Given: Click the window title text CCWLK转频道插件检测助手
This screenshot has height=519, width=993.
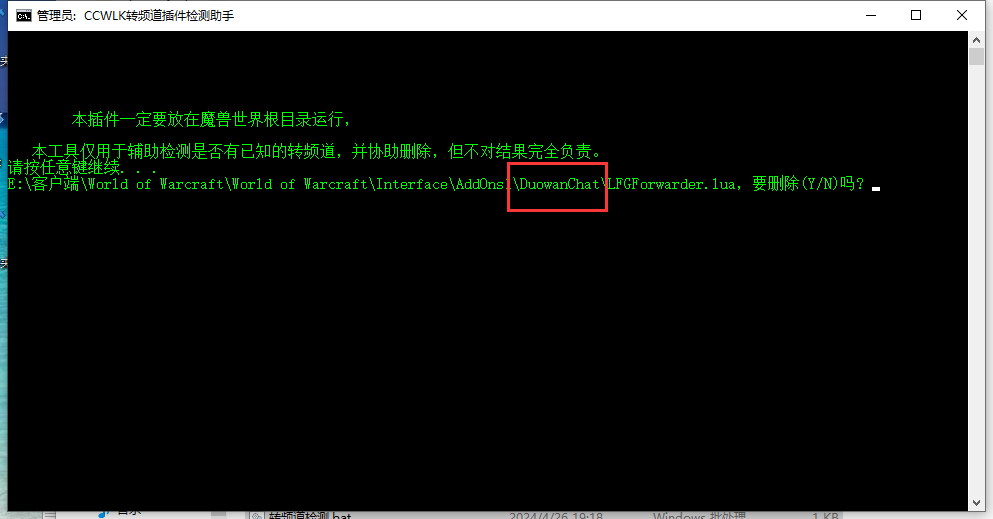Looking at the screenshot, I should tap(159, 16).
